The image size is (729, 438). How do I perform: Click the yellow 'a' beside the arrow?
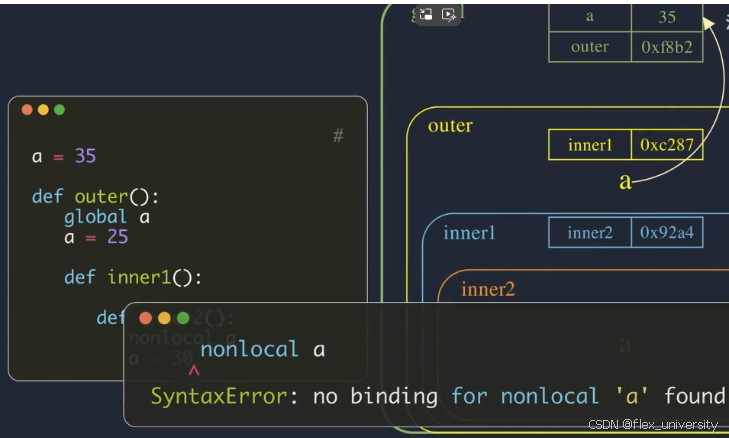pos(625,181)
